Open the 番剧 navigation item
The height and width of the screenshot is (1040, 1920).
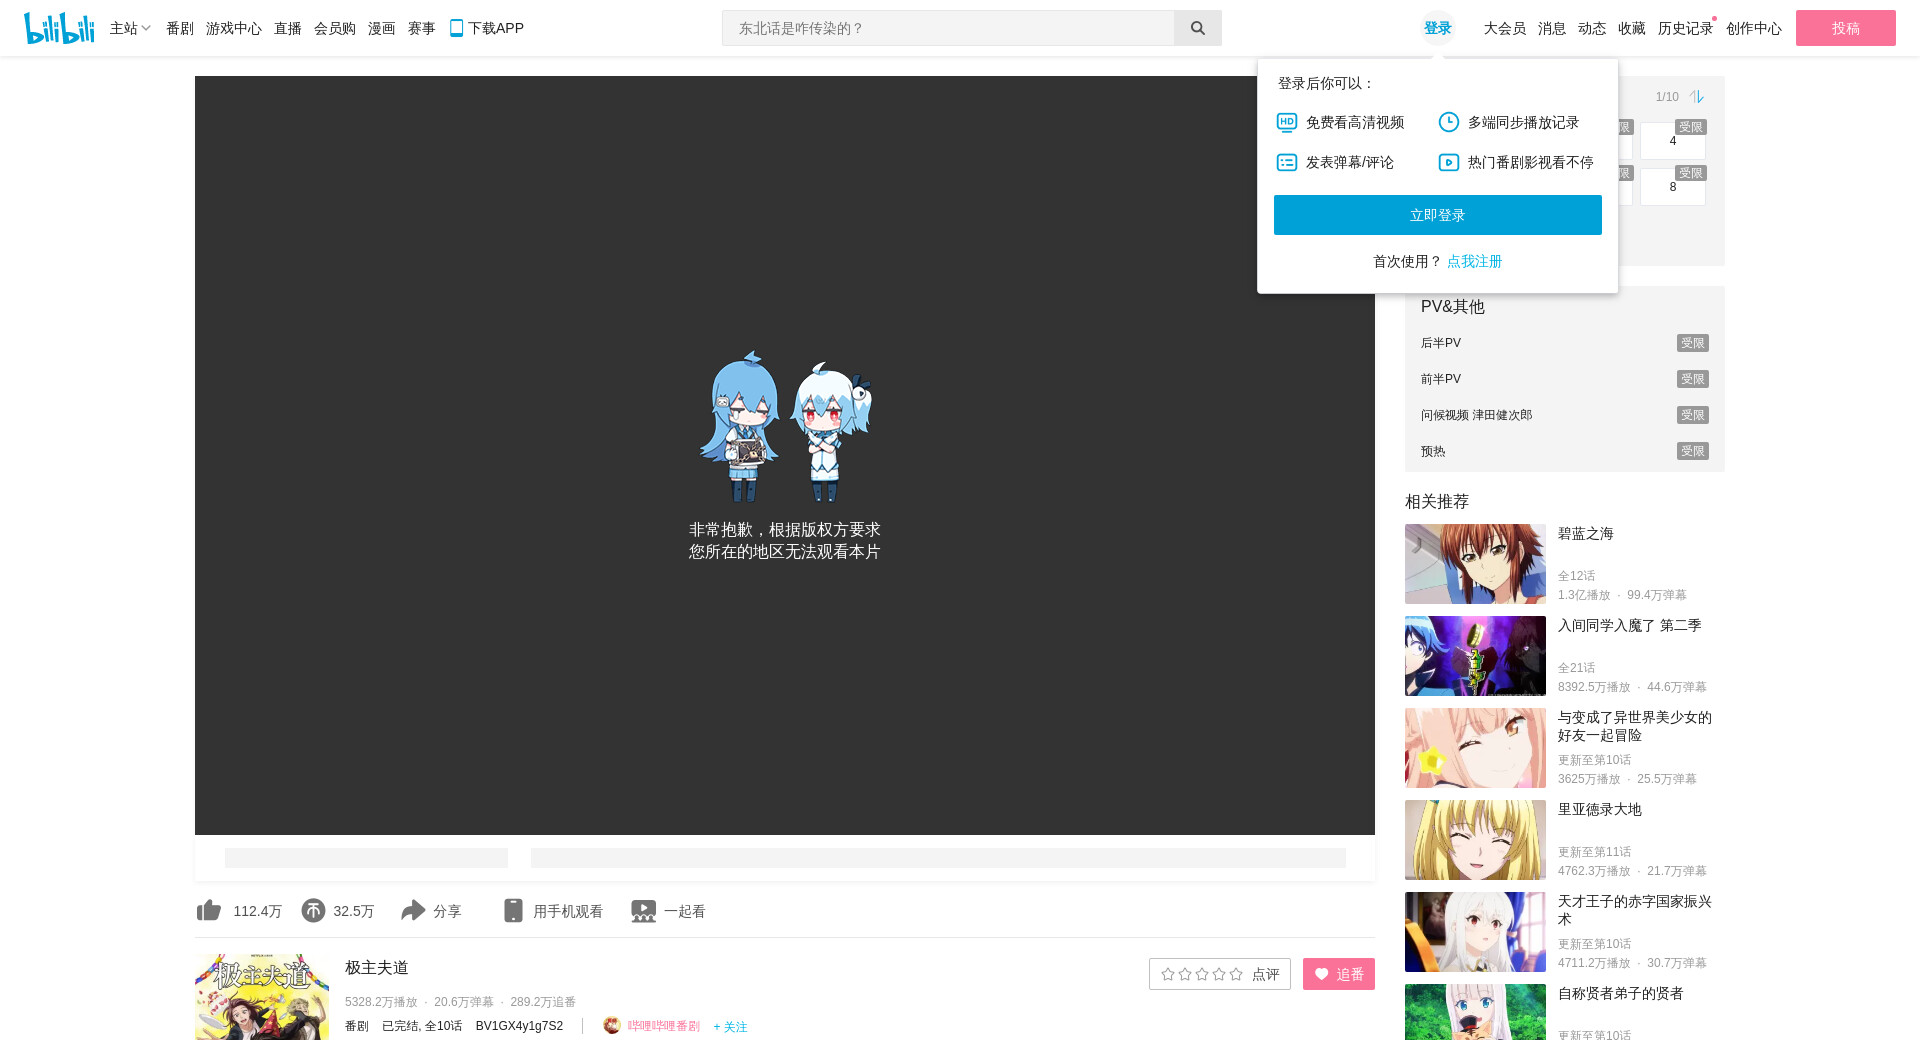click(x=180, y=28)
